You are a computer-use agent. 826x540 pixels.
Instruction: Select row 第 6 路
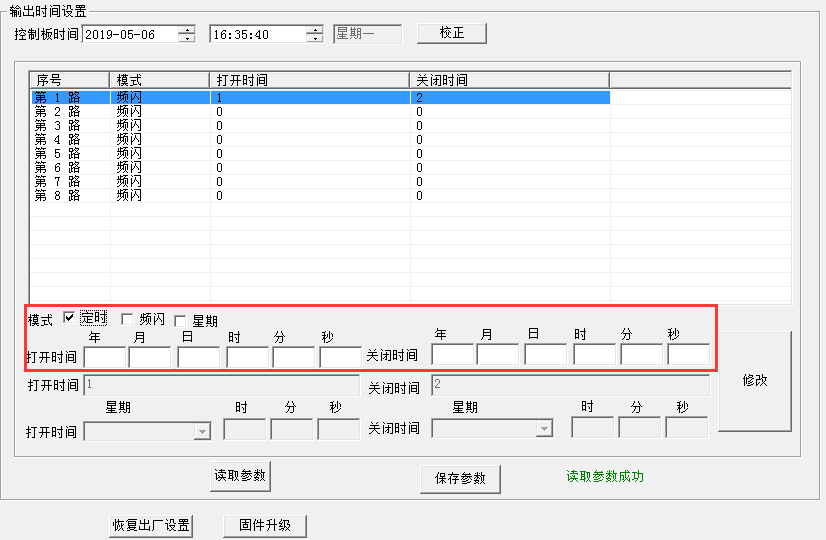320,168
